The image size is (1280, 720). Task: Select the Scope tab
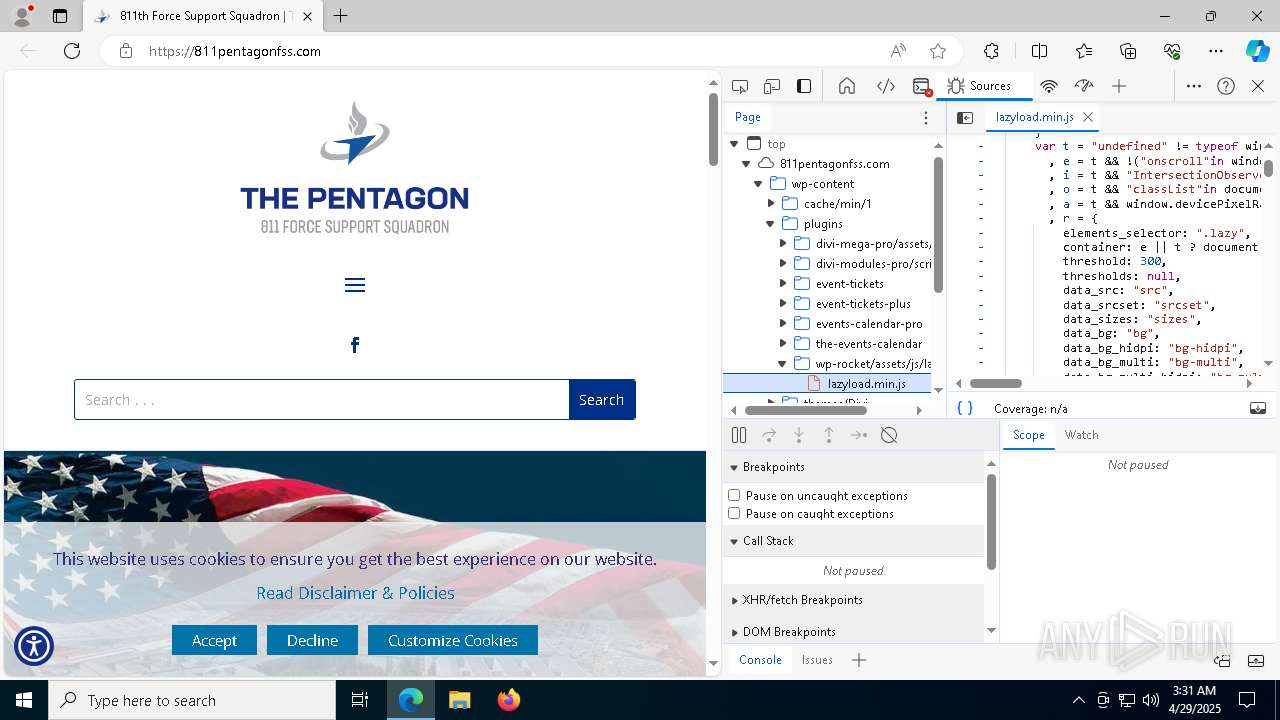point(1028,435)
